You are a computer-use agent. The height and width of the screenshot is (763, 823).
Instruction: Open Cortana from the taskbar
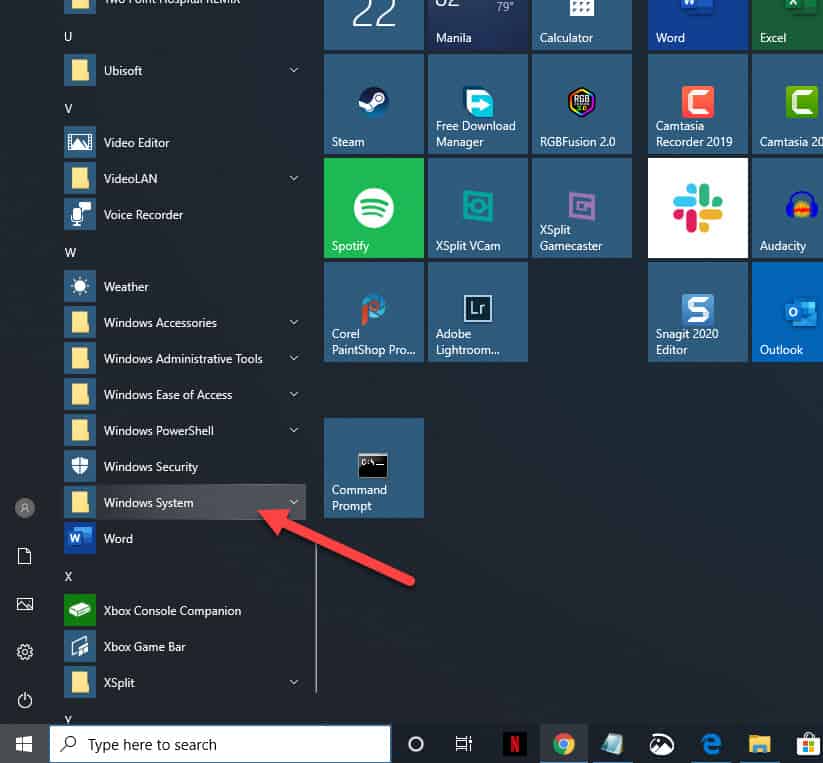[x=416, y=744]
